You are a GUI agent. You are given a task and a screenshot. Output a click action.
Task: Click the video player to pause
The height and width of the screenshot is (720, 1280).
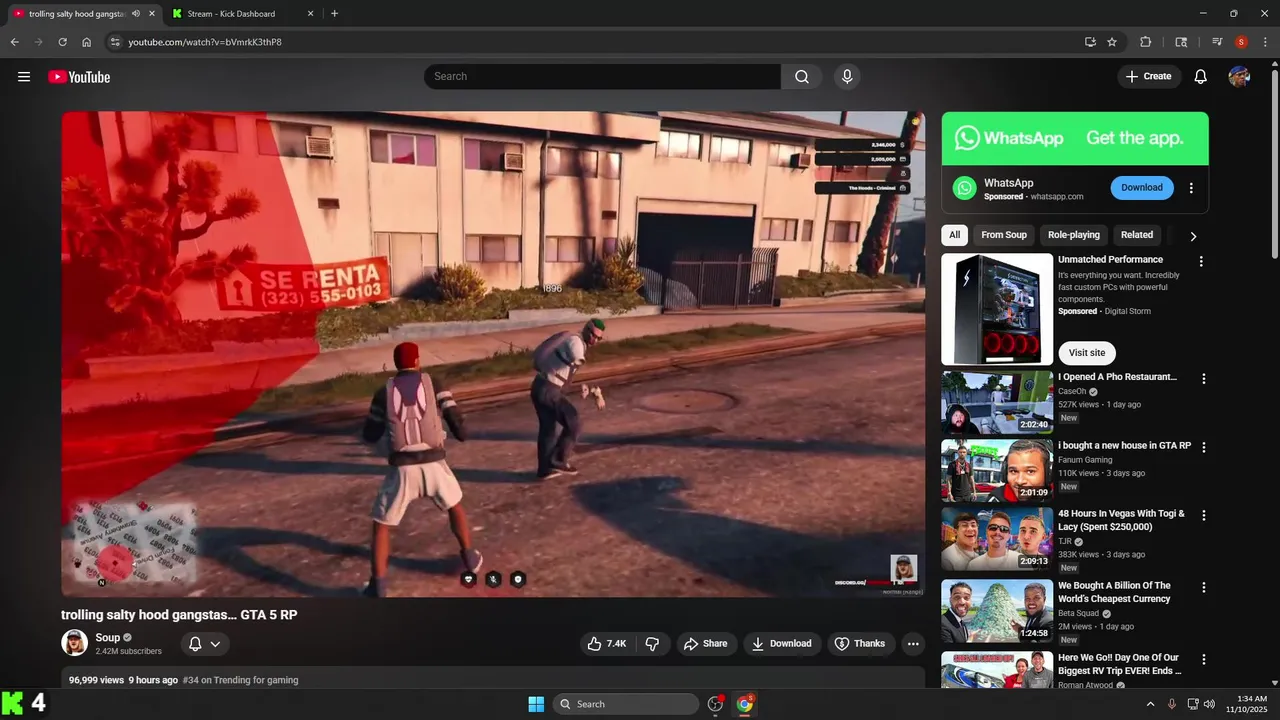tap(493, 354)
